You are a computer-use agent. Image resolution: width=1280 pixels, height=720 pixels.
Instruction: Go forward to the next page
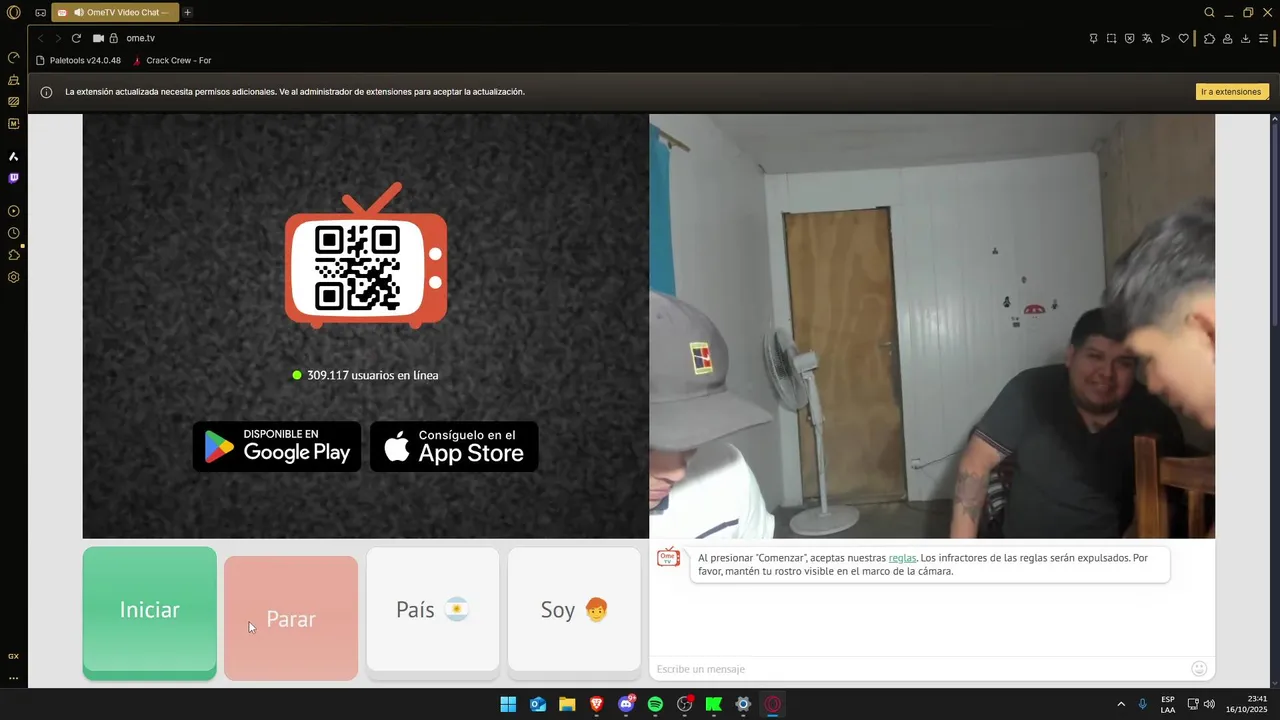coord(58,38)
